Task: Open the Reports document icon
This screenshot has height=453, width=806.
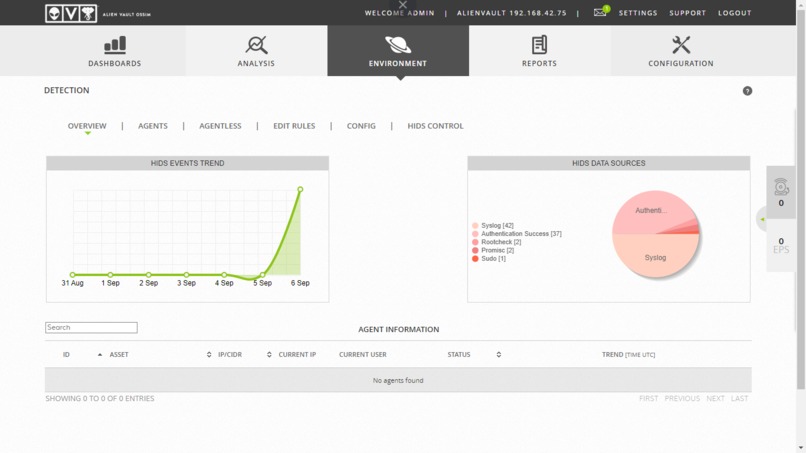Action: click(x=539, y=45)
